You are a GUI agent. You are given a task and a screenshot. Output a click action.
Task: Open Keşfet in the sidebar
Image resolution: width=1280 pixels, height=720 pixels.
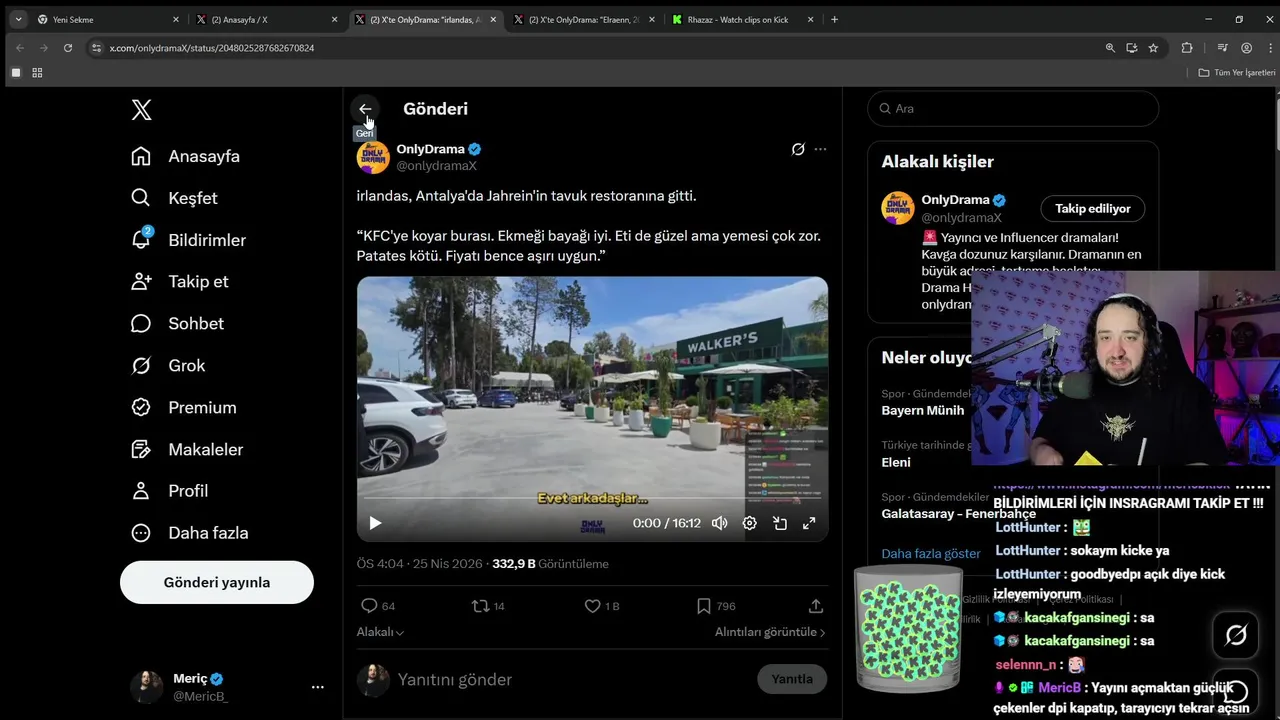pyautogui.click(x=174, y=198)
